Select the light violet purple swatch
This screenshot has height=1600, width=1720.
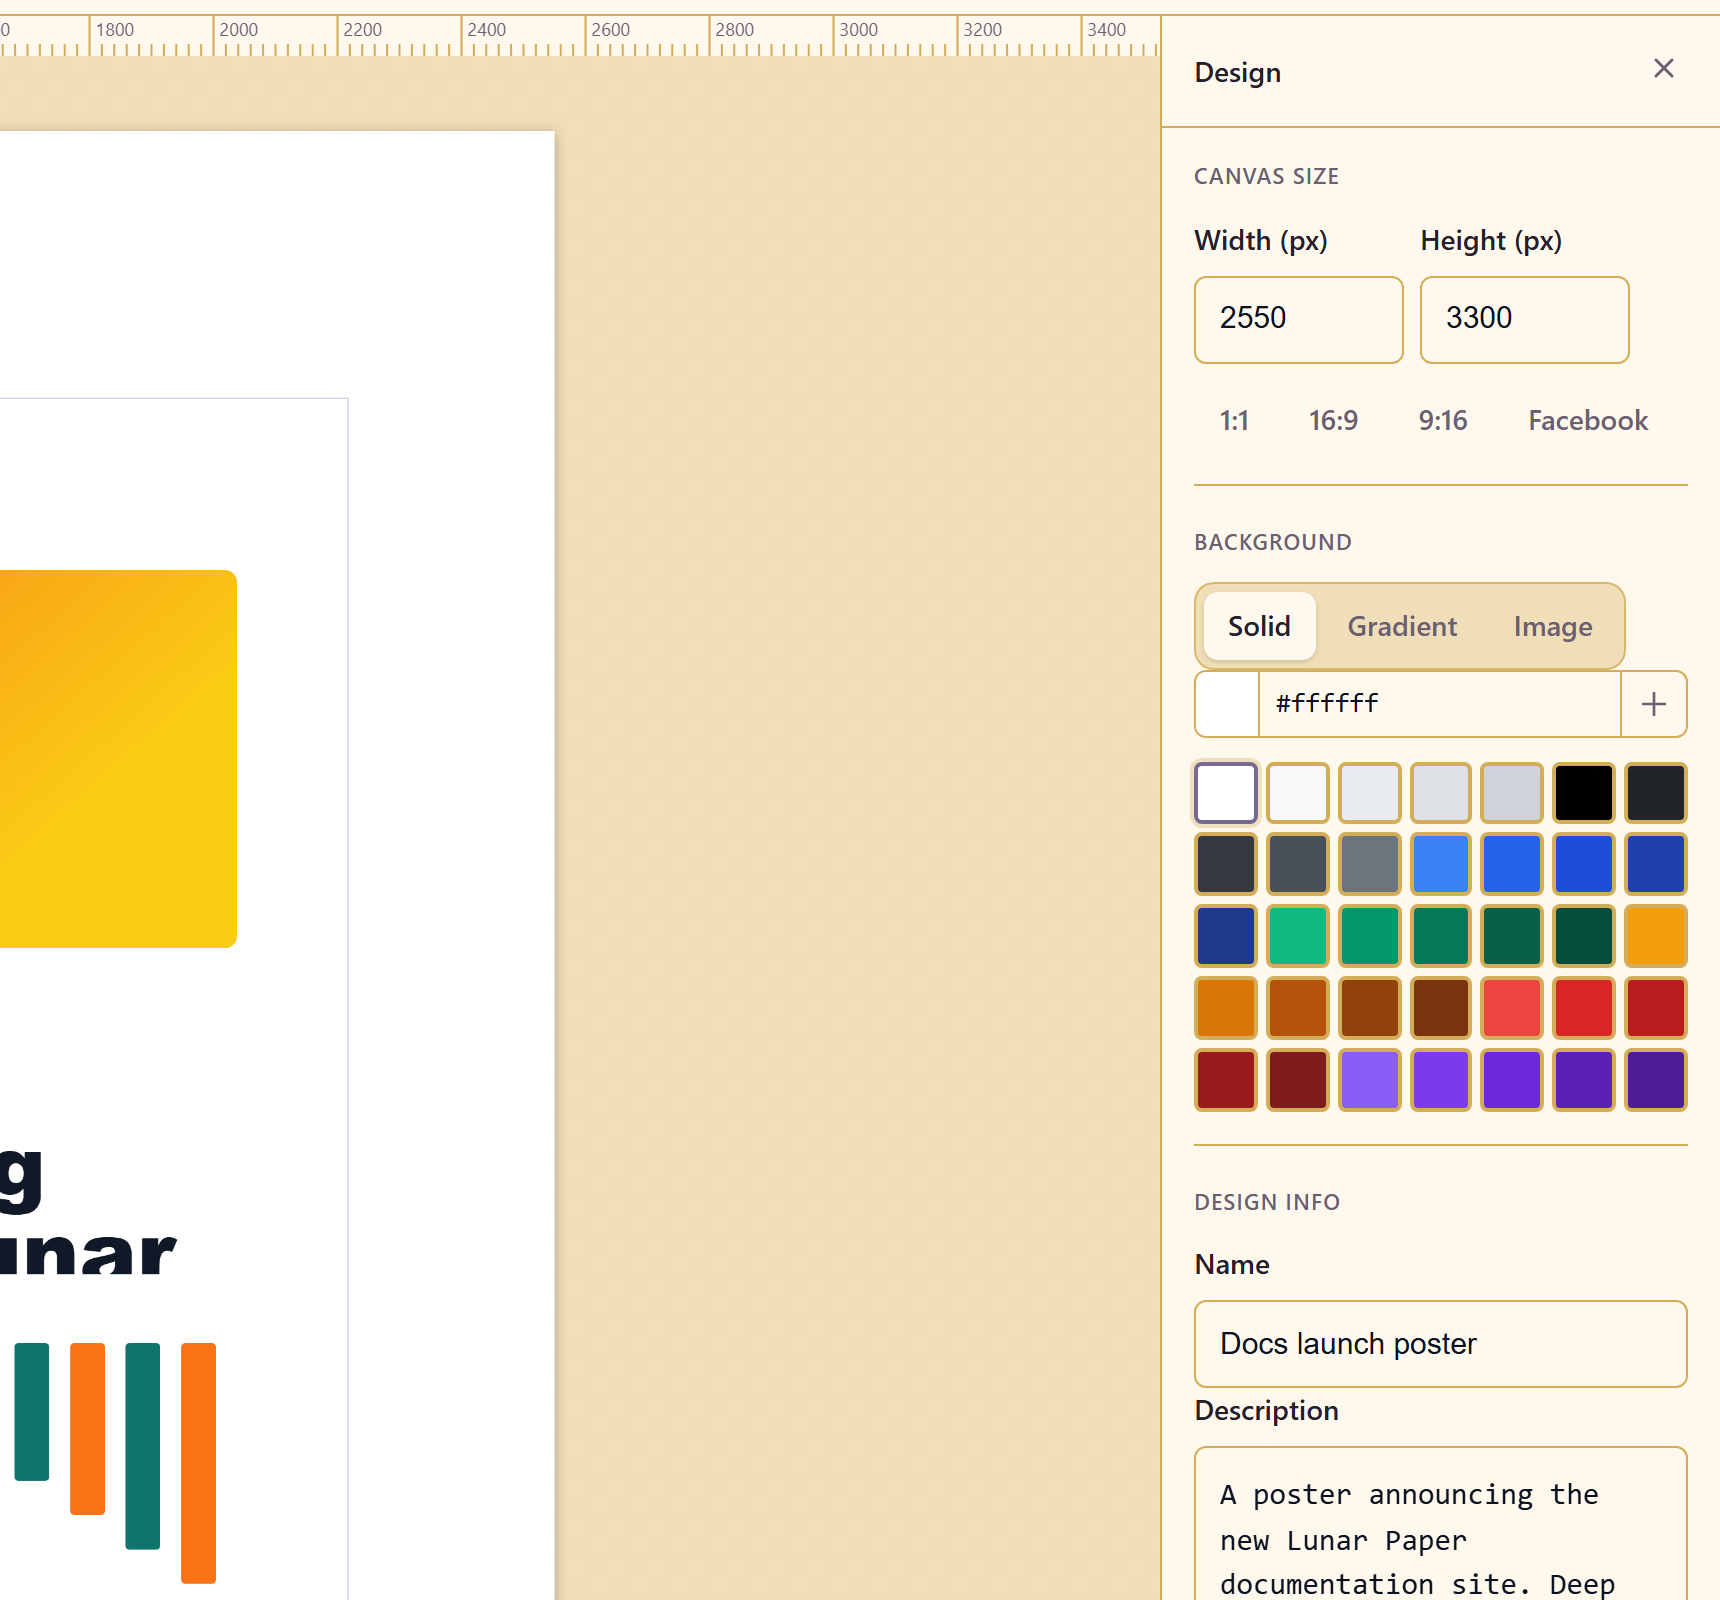click(1369, 1080)
